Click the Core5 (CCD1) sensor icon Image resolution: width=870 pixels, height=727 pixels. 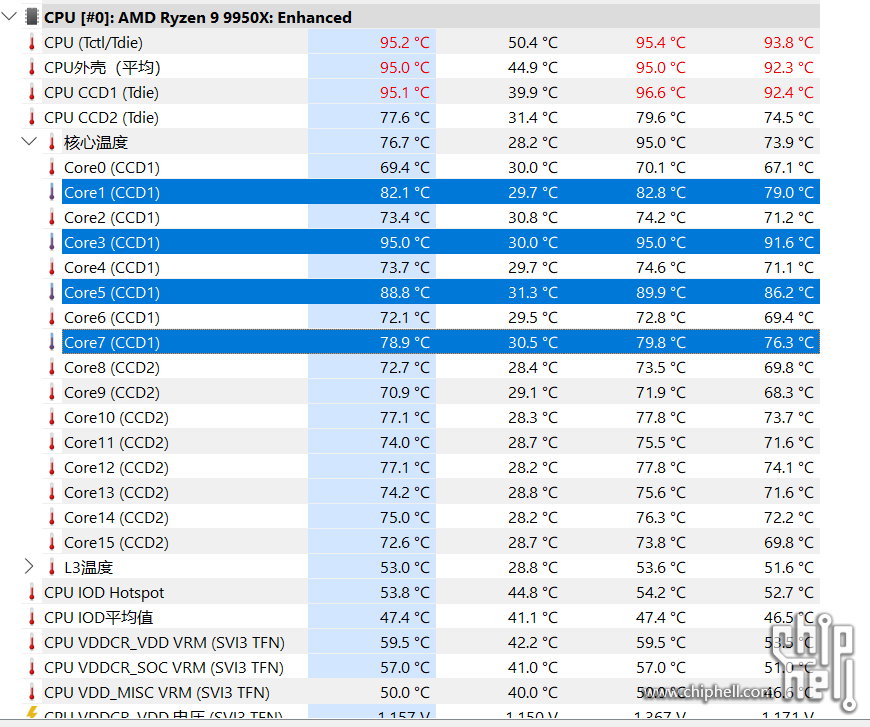click(52, 292)
